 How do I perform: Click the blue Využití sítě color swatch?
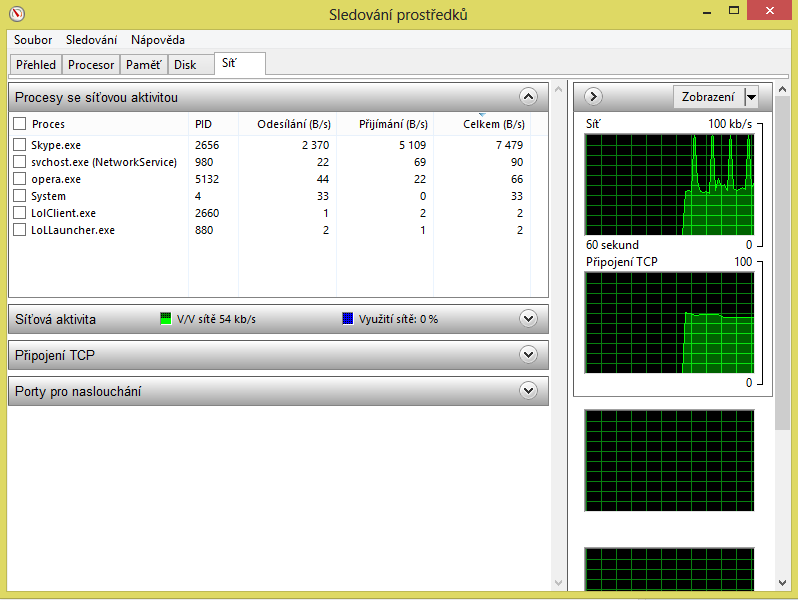point(348,319)
